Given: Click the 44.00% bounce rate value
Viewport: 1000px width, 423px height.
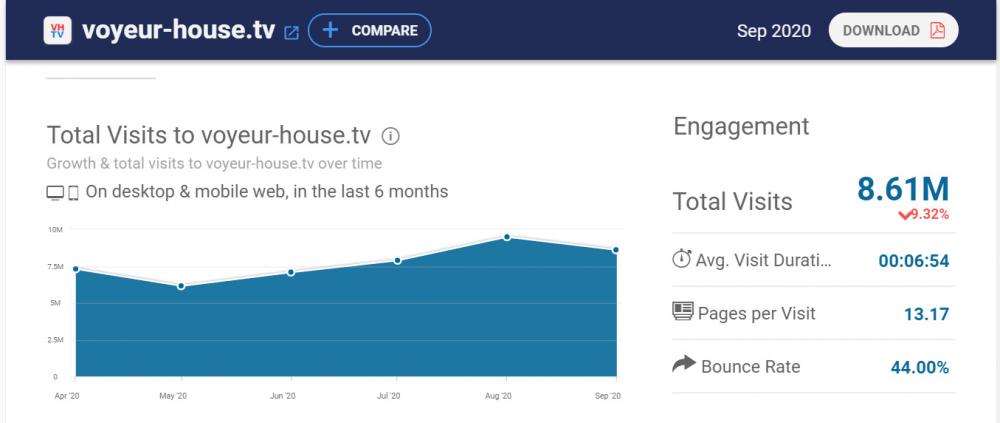Looking at the screenshot, I should [919, 367].
